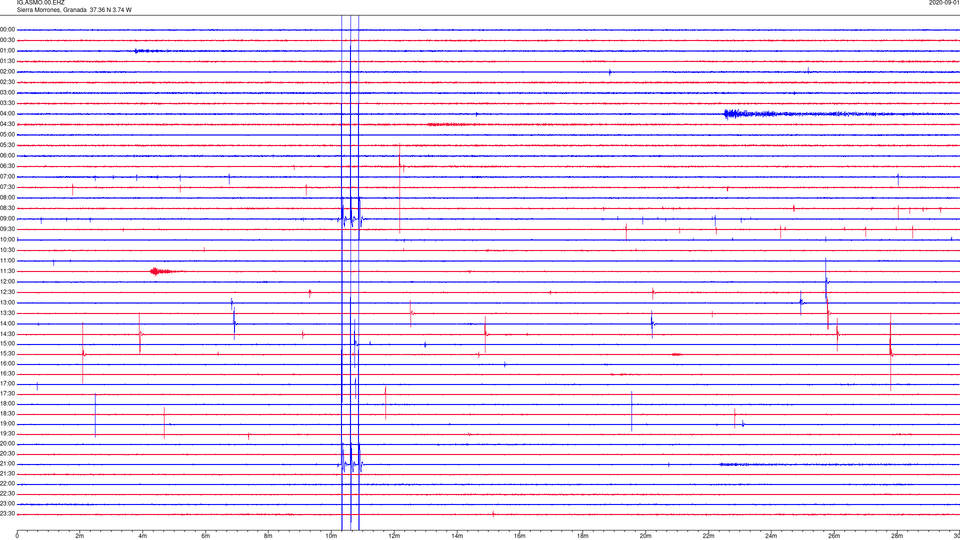Choose the 13:00 hour label
The height and width of the screenshot is (540, 960).
(x=7, y=303)
